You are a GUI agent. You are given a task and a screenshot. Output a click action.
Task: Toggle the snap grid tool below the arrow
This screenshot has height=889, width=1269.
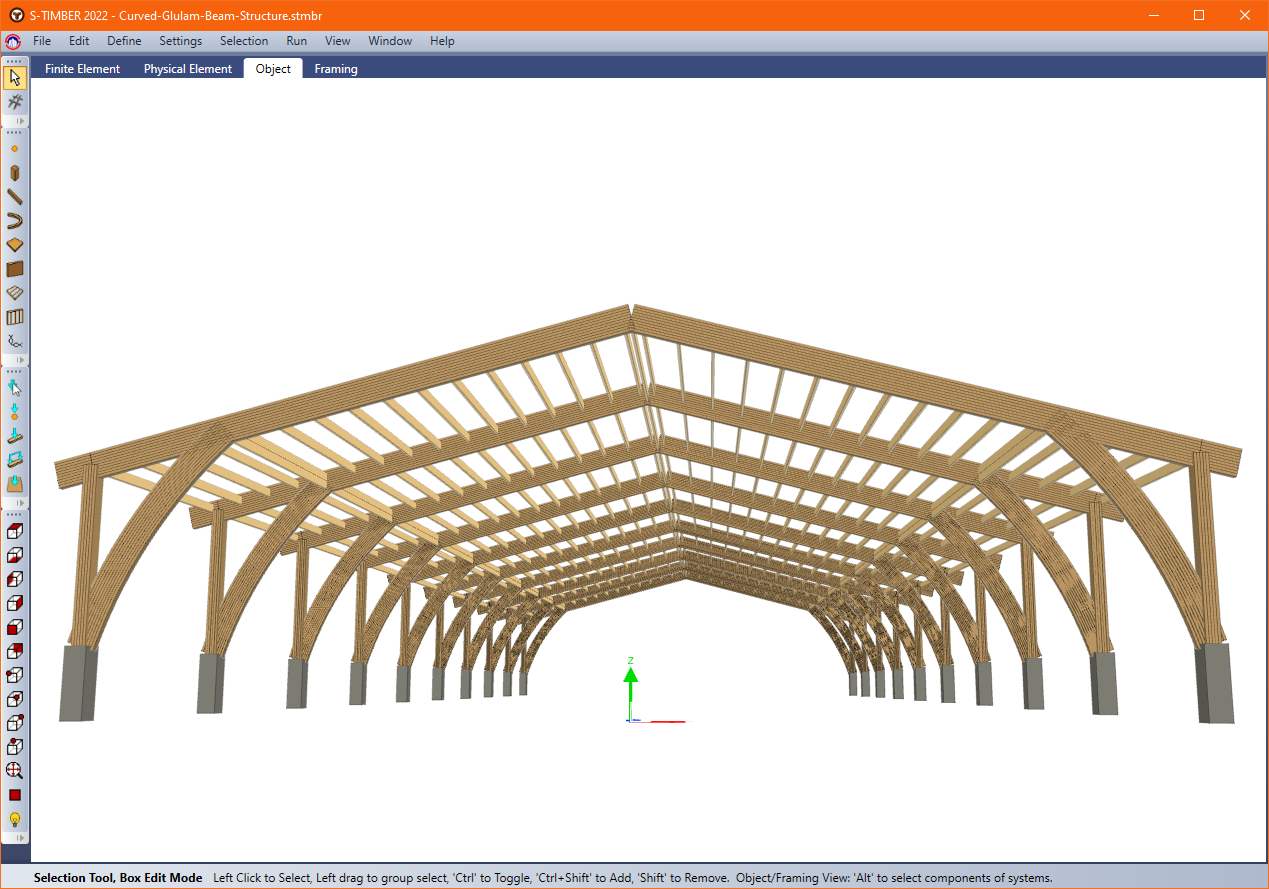(x=15, y=101)
